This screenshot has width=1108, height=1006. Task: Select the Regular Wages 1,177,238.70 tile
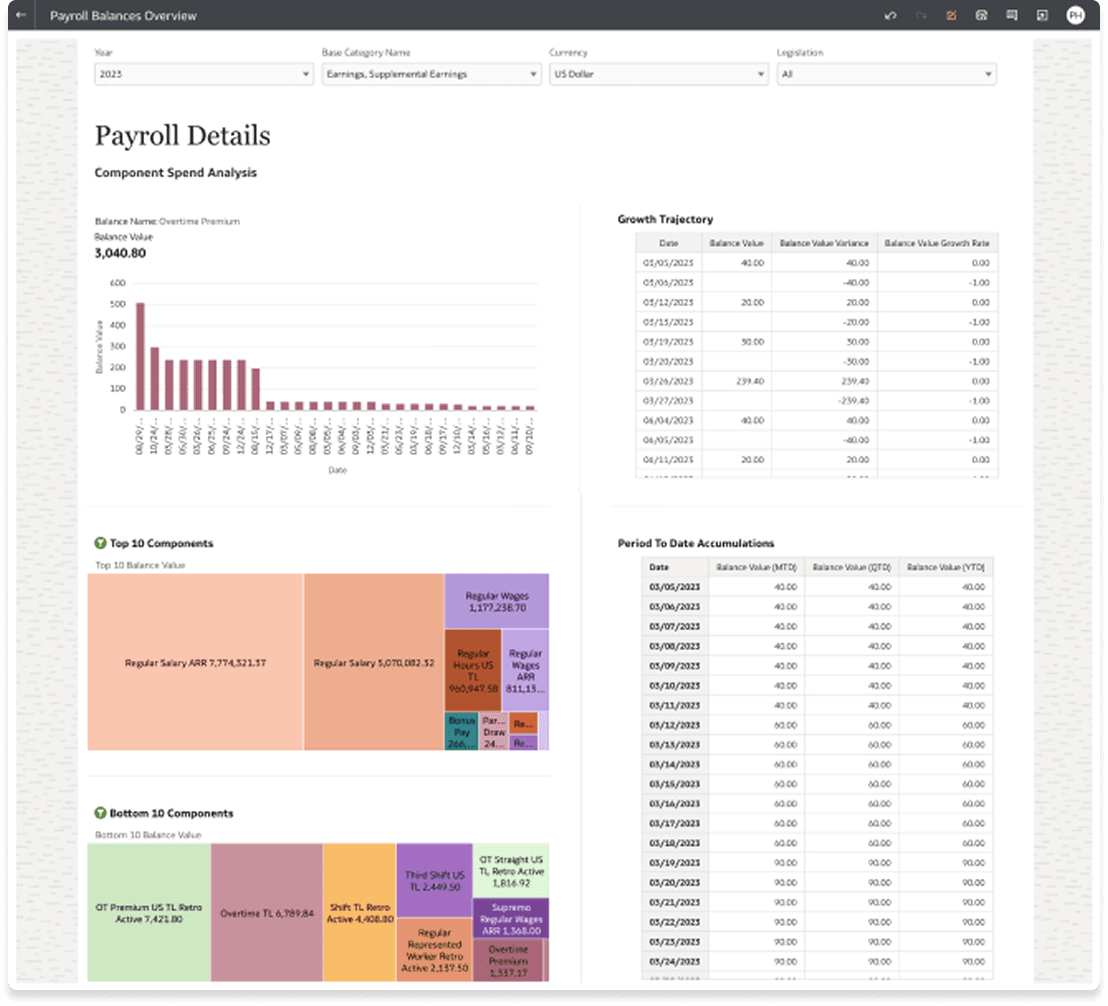[497, 601]
